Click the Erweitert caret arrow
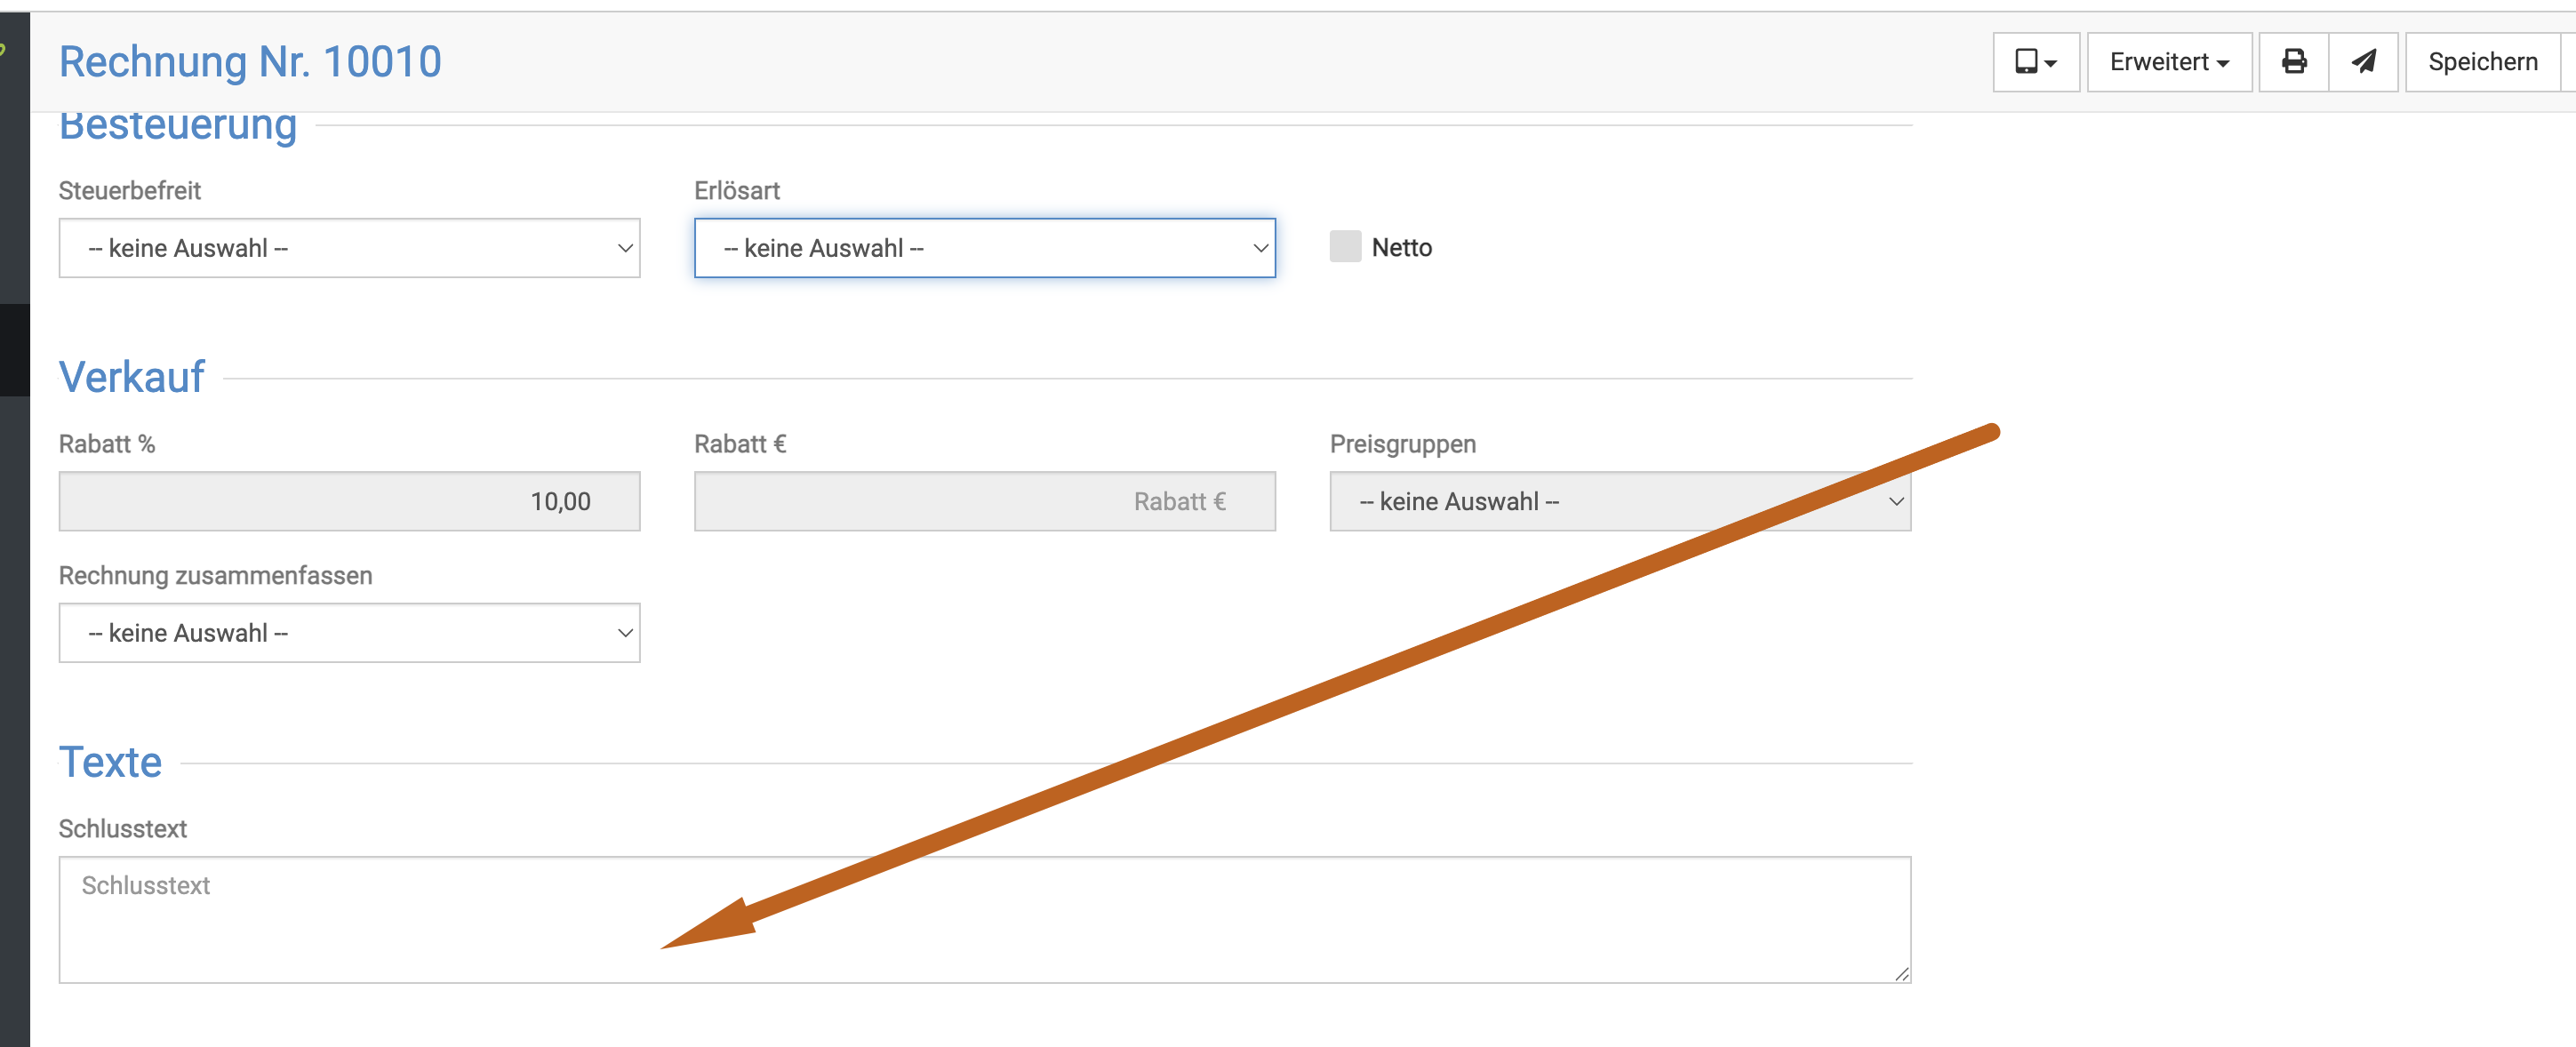 click(2222, 64)
